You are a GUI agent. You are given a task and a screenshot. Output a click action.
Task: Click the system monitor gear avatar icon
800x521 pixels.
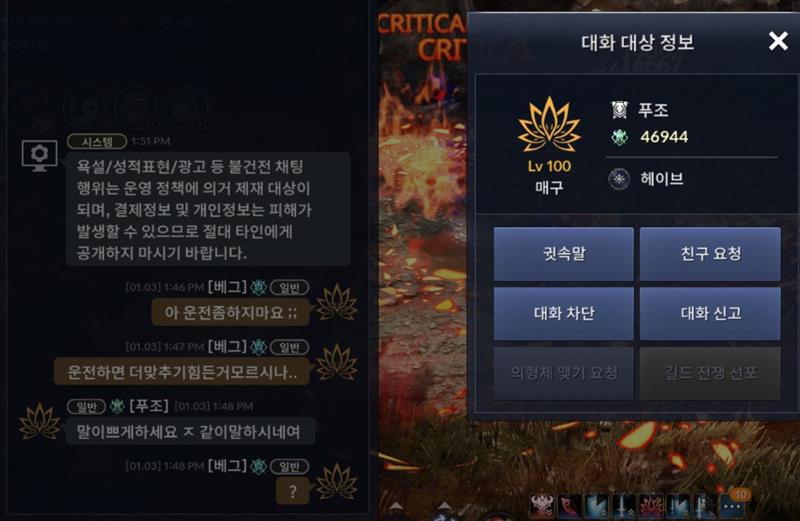tap(39, 155)
